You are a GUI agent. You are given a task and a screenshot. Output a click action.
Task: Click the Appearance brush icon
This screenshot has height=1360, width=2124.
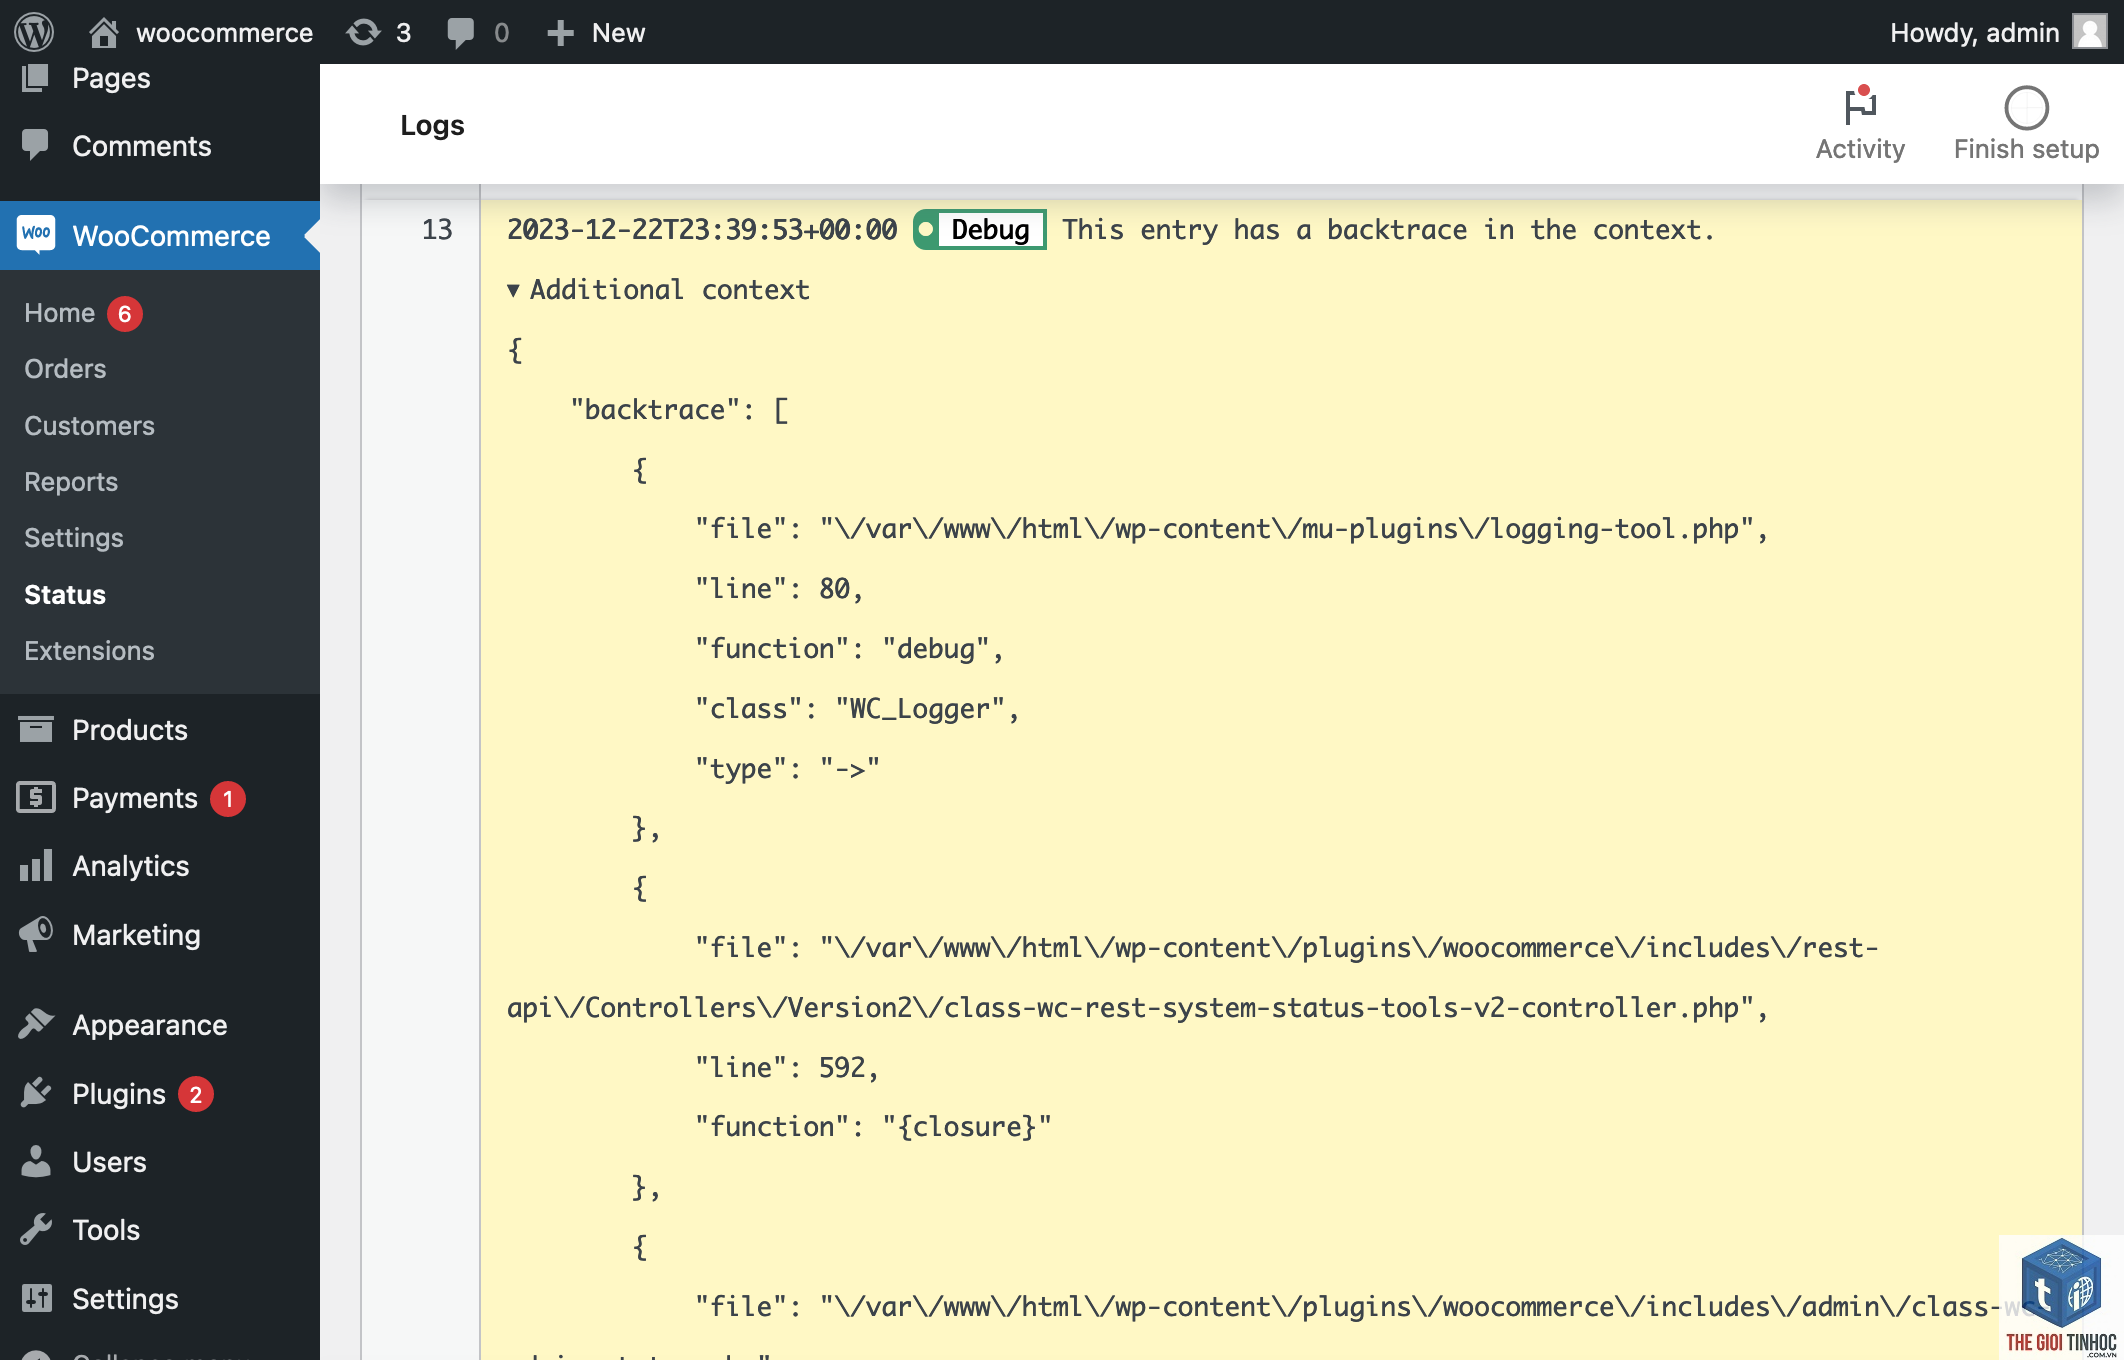35,1024
